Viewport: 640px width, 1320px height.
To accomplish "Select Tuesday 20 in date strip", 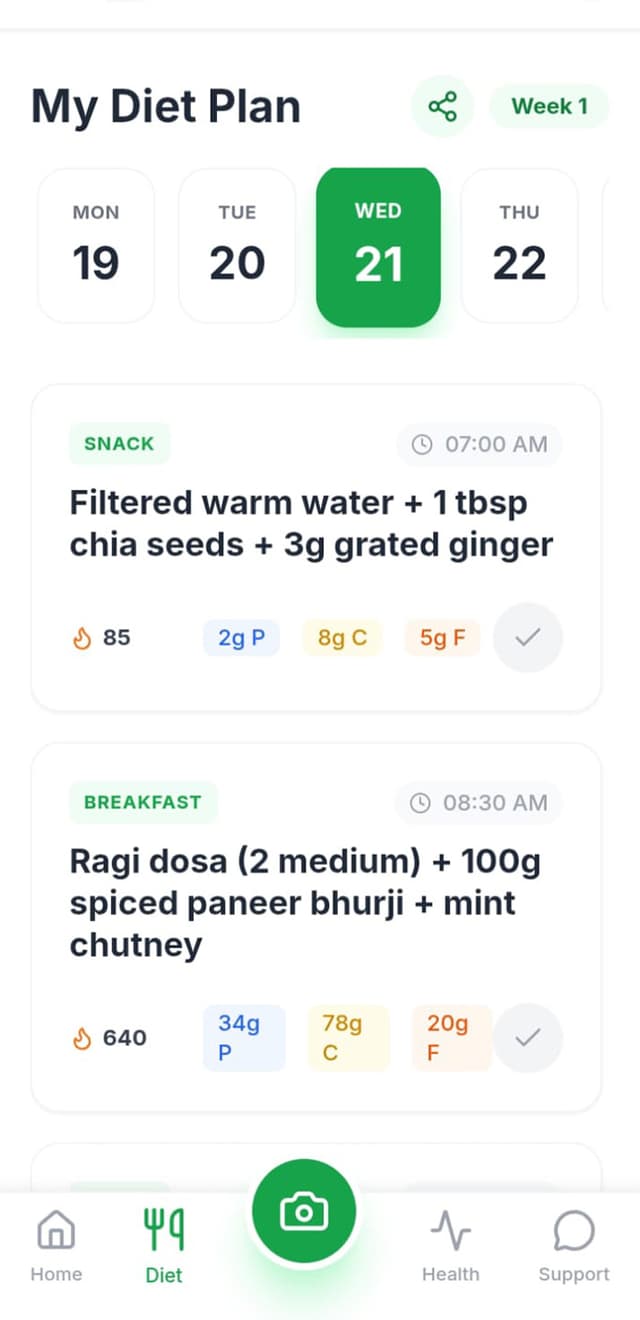I will click(x=237, y=245).
